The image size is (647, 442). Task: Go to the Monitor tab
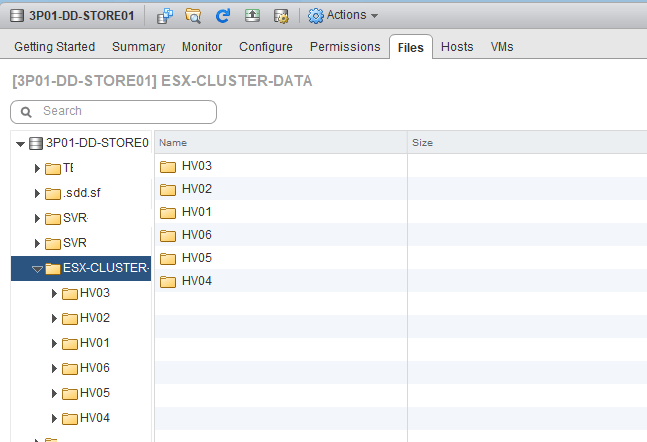(x=202, y=47)
